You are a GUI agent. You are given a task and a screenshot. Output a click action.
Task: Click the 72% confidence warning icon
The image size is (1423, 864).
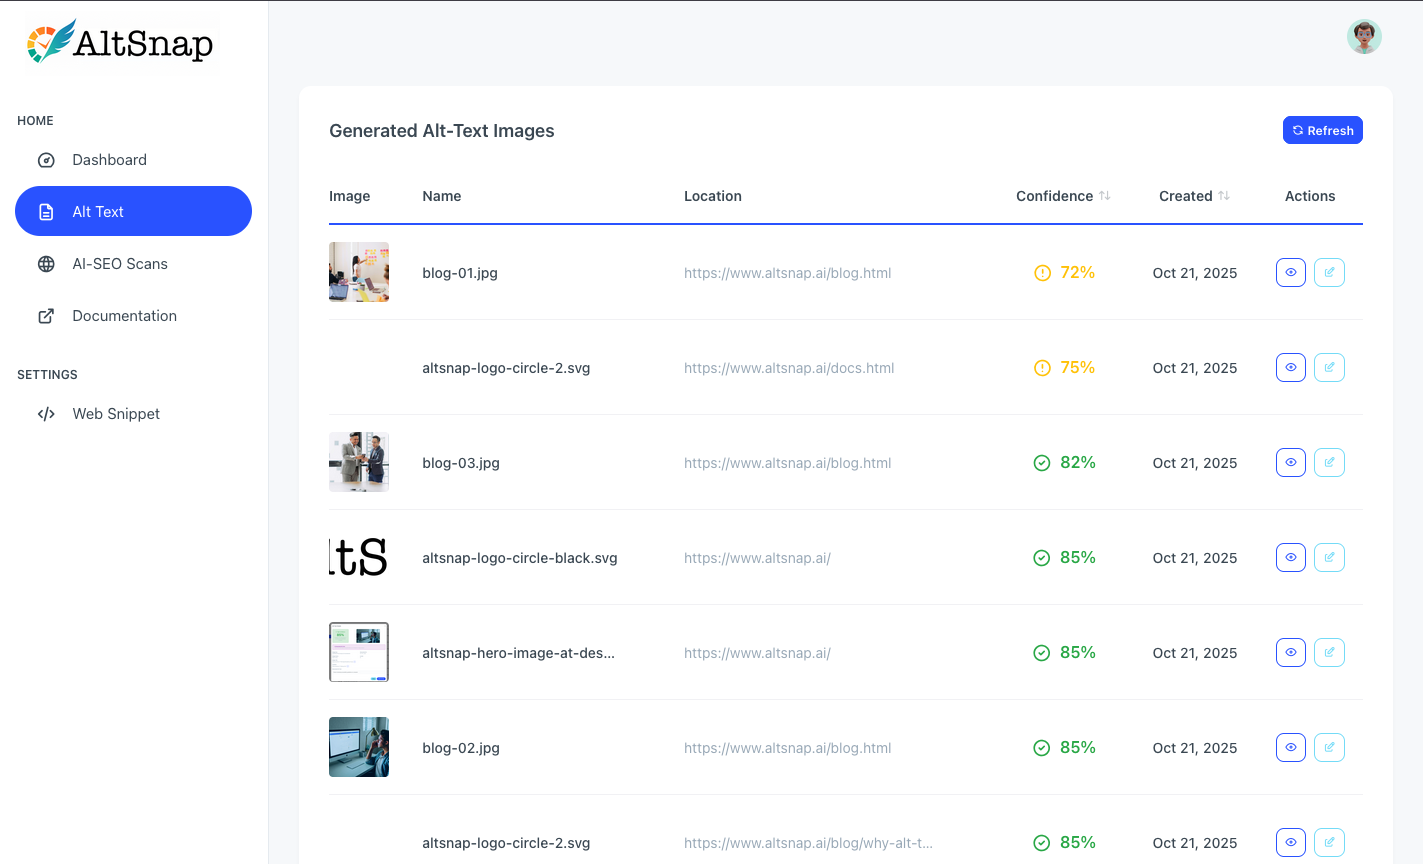point(1042,273)
